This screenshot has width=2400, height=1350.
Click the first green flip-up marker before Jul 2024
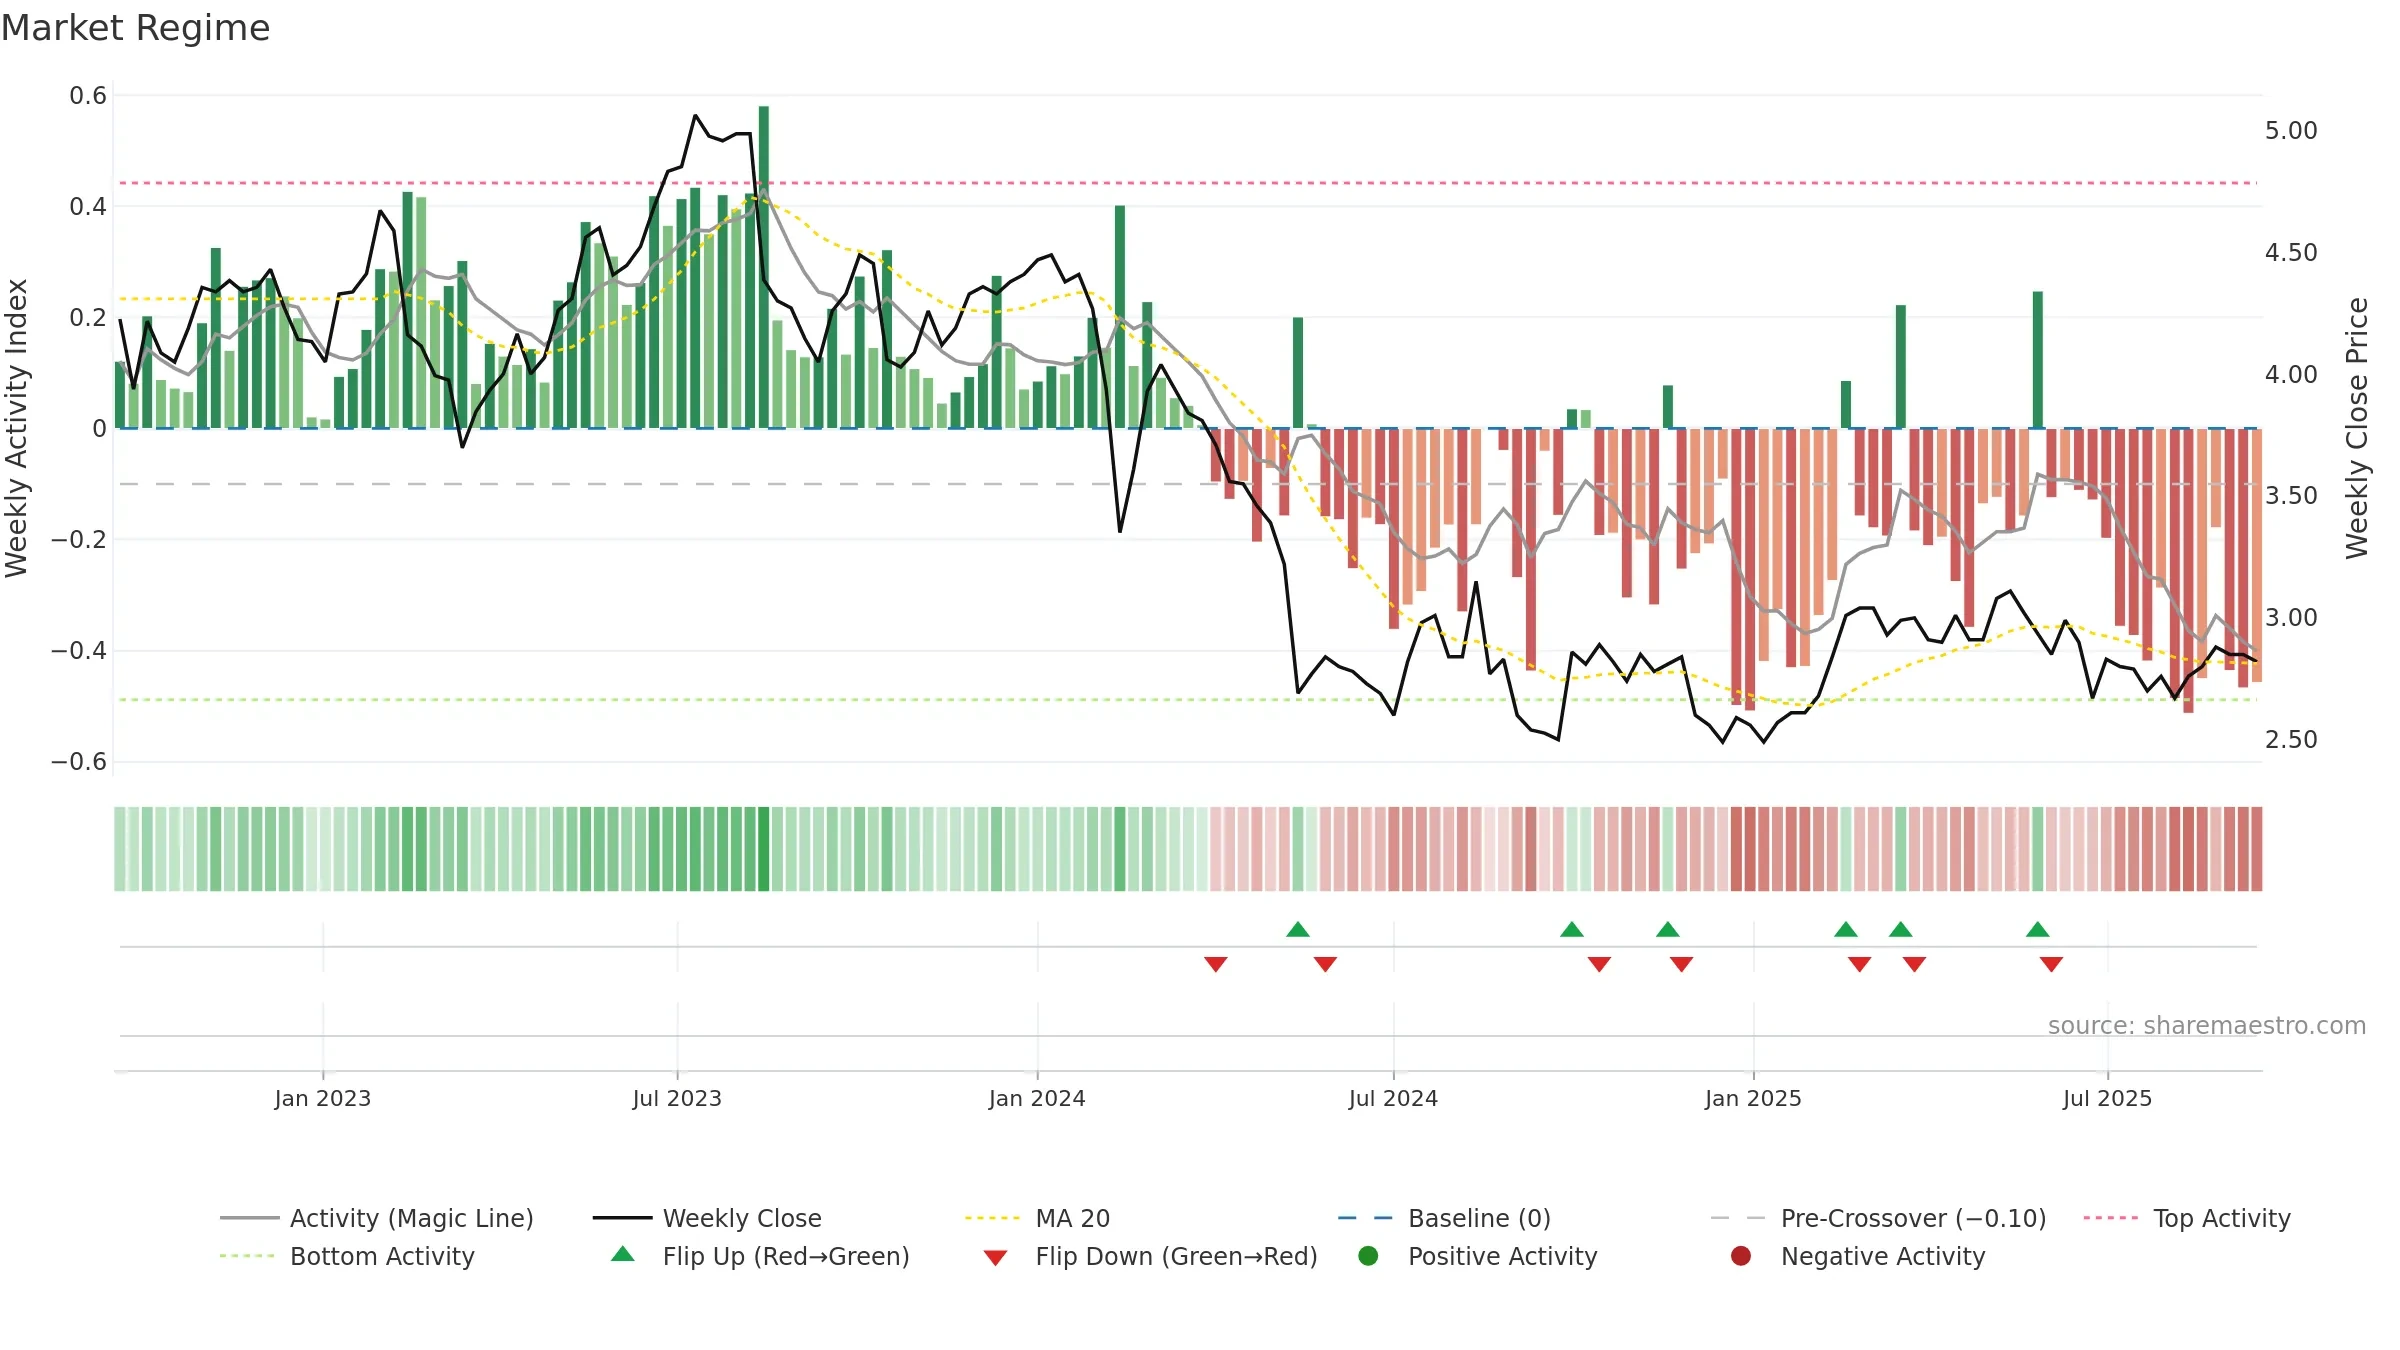click(1298, 929)
